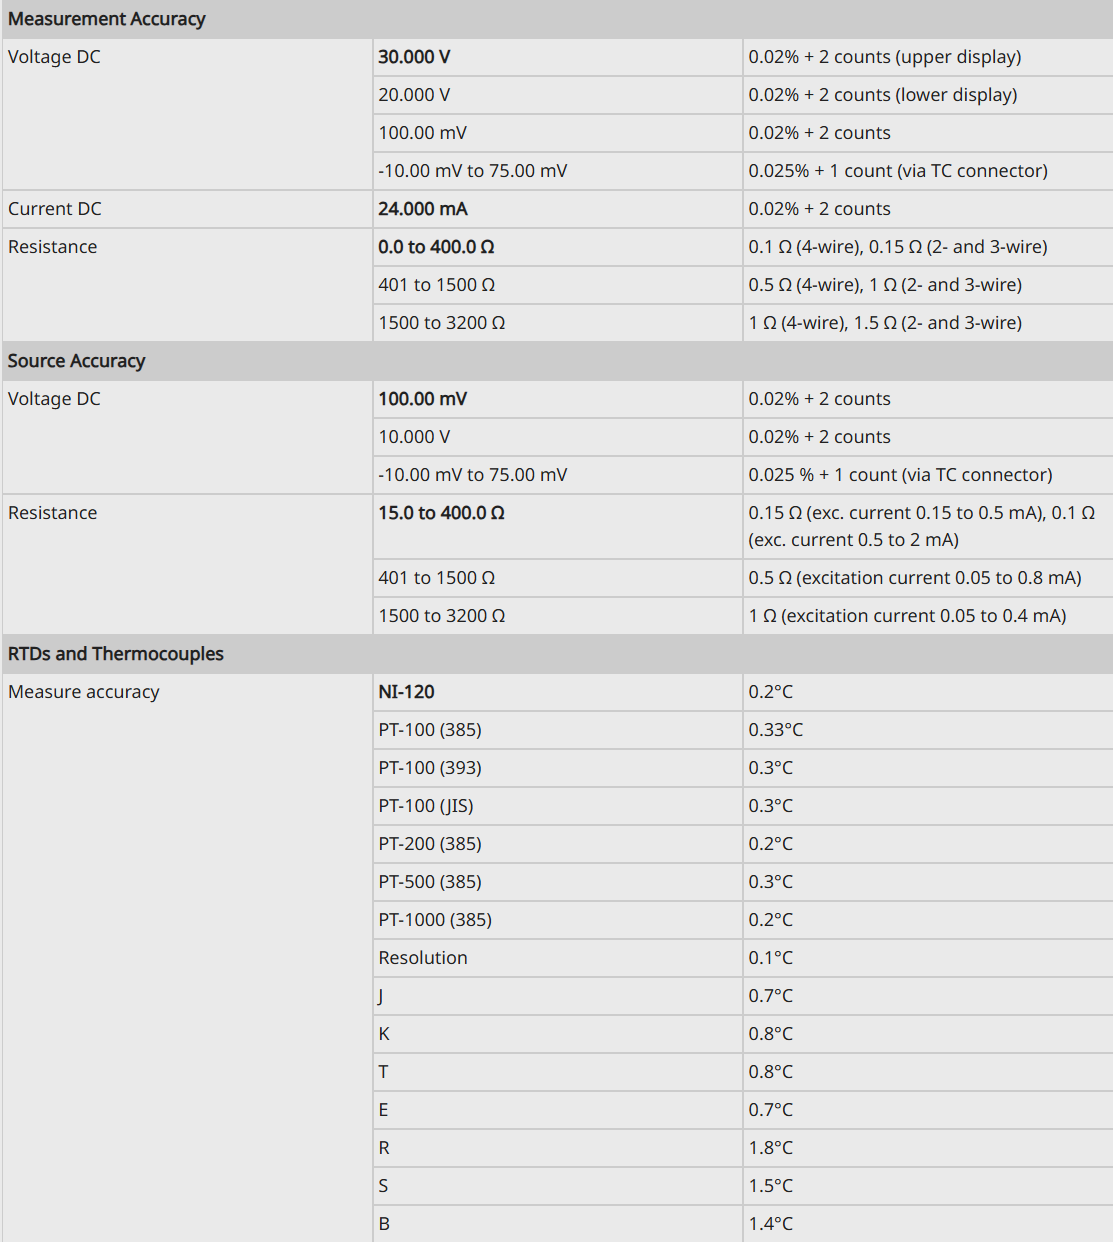Click the Measurement Accuracy section header

click(x=107, y=19)
